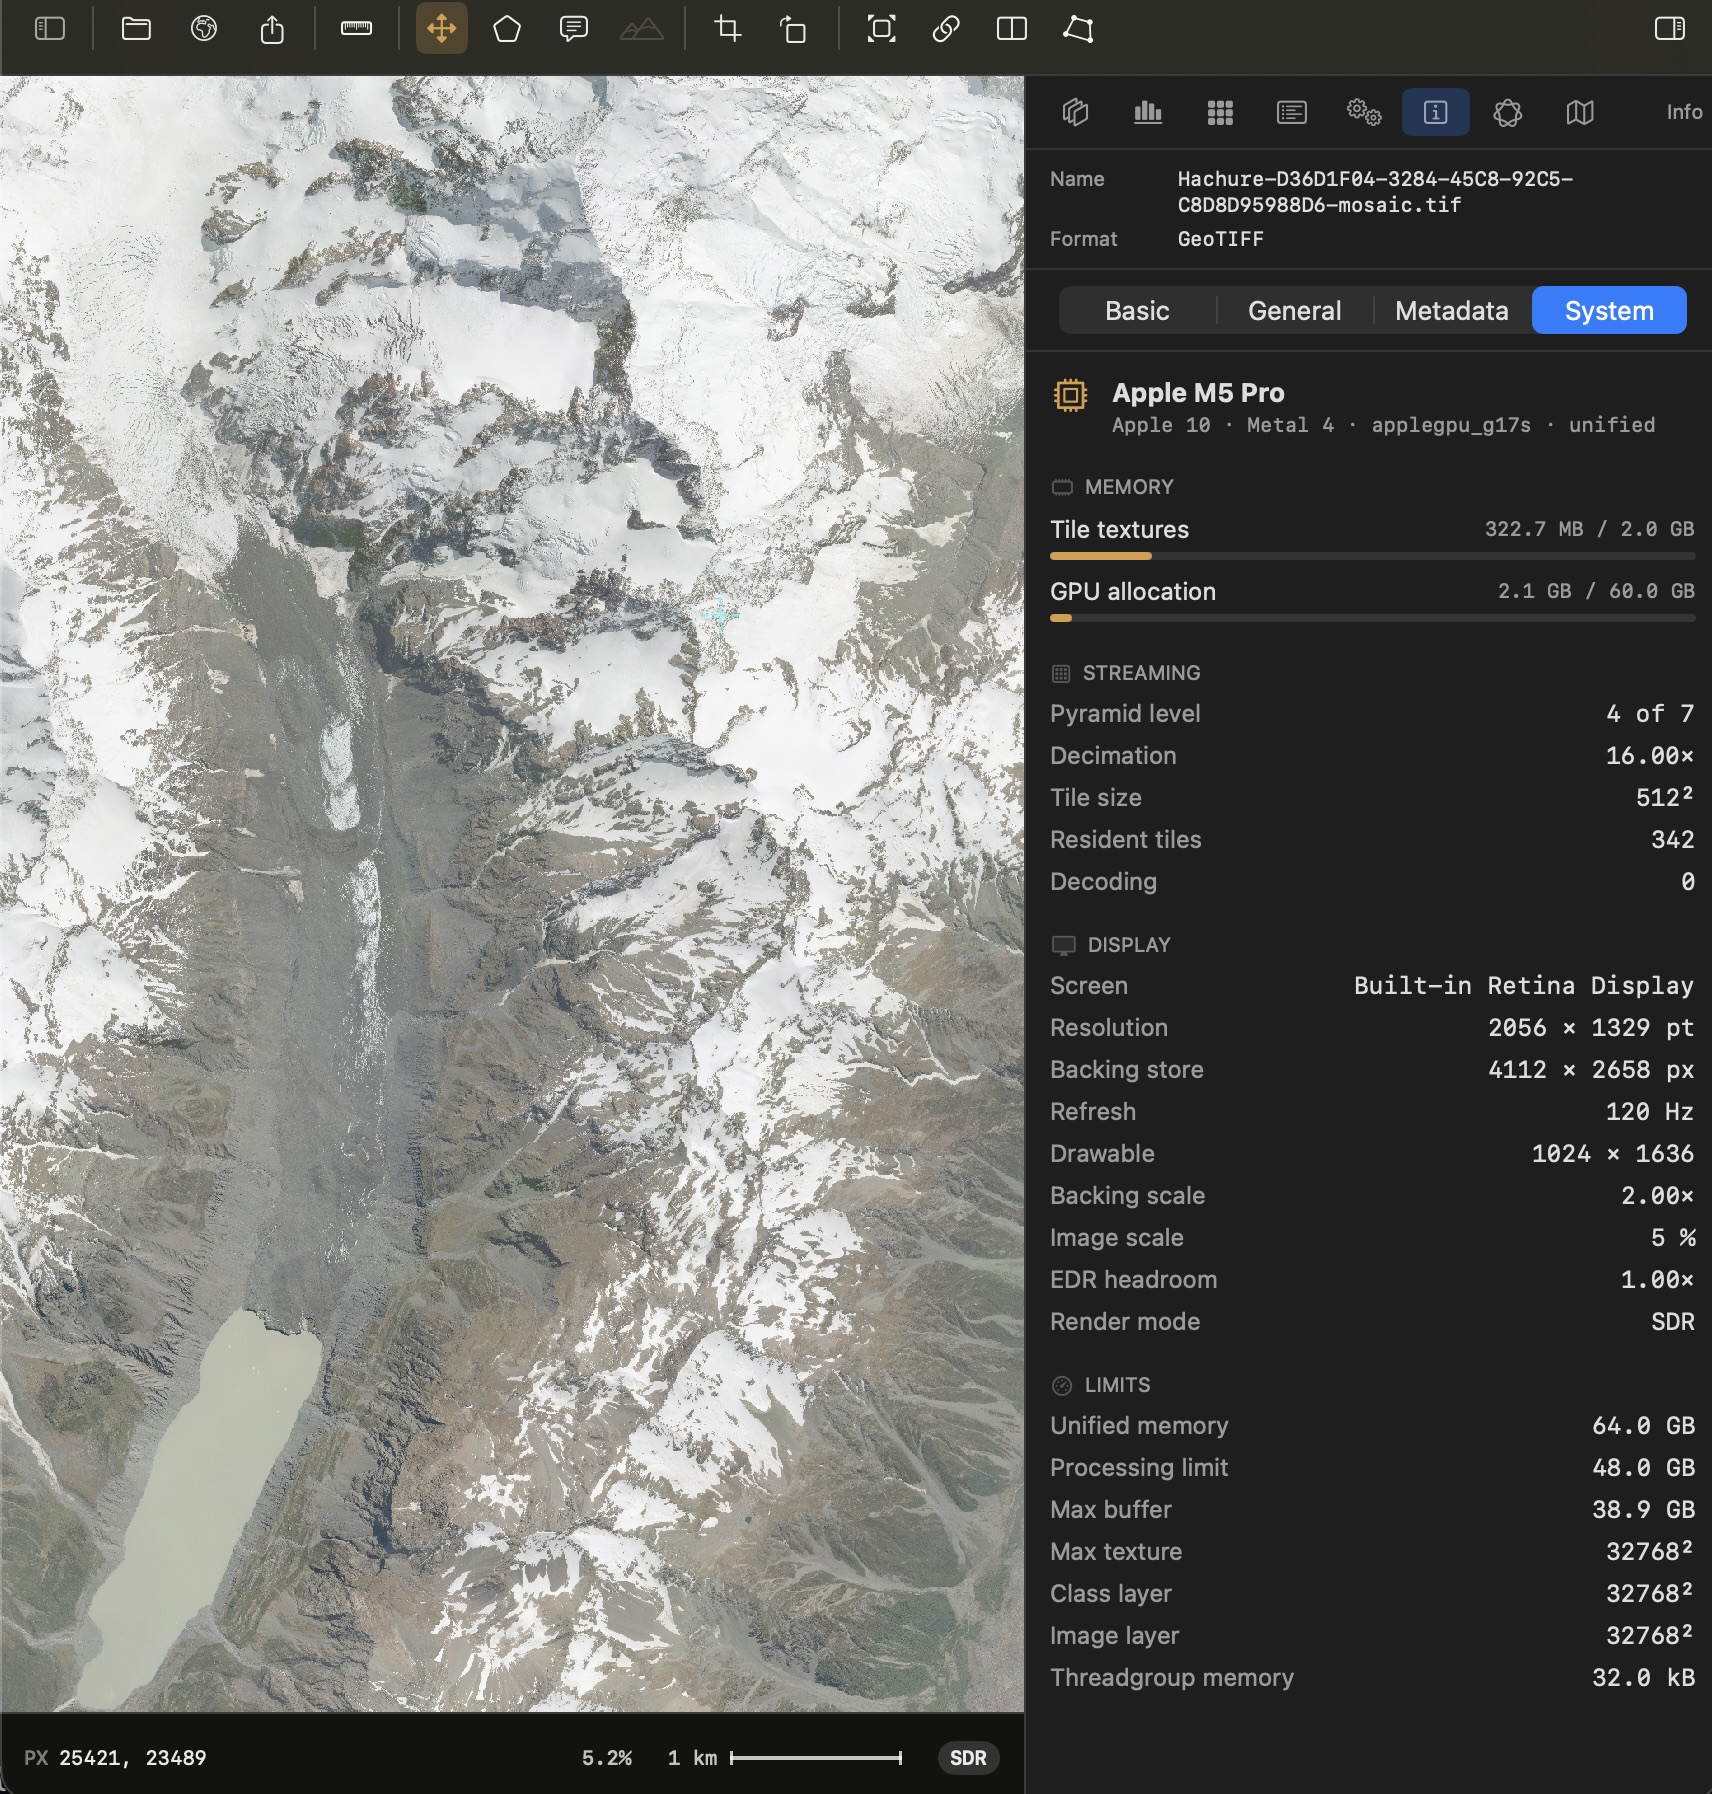1712x1794 pixels.
Task: Click the mountain terrain icon
Action: coord(642,29)
